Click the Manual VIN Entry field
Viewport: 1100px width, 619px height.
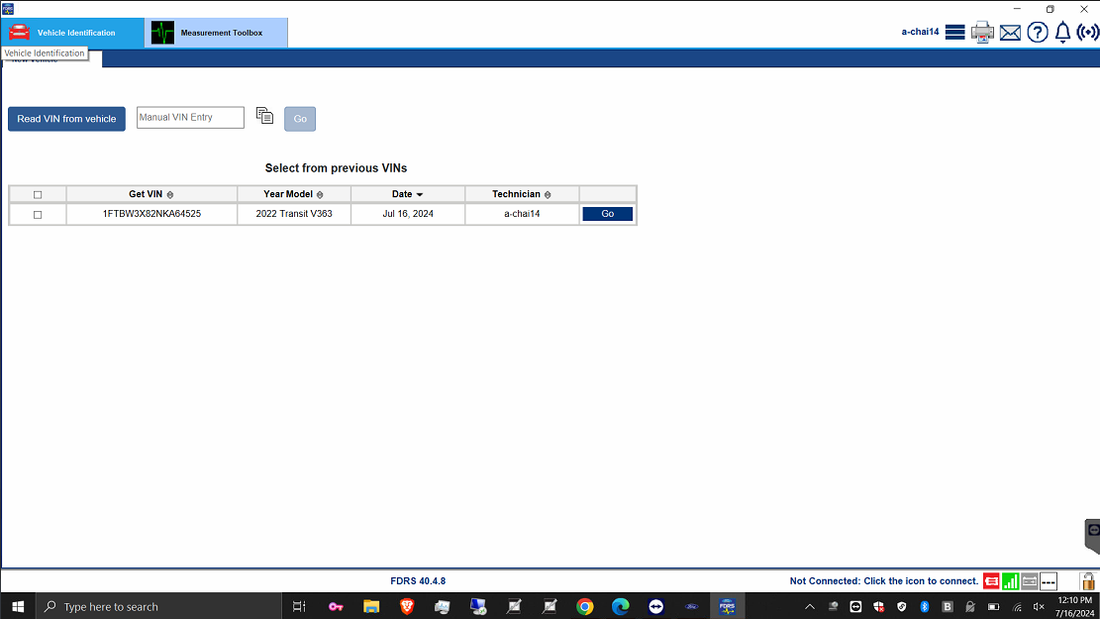[x=190, y=117]
